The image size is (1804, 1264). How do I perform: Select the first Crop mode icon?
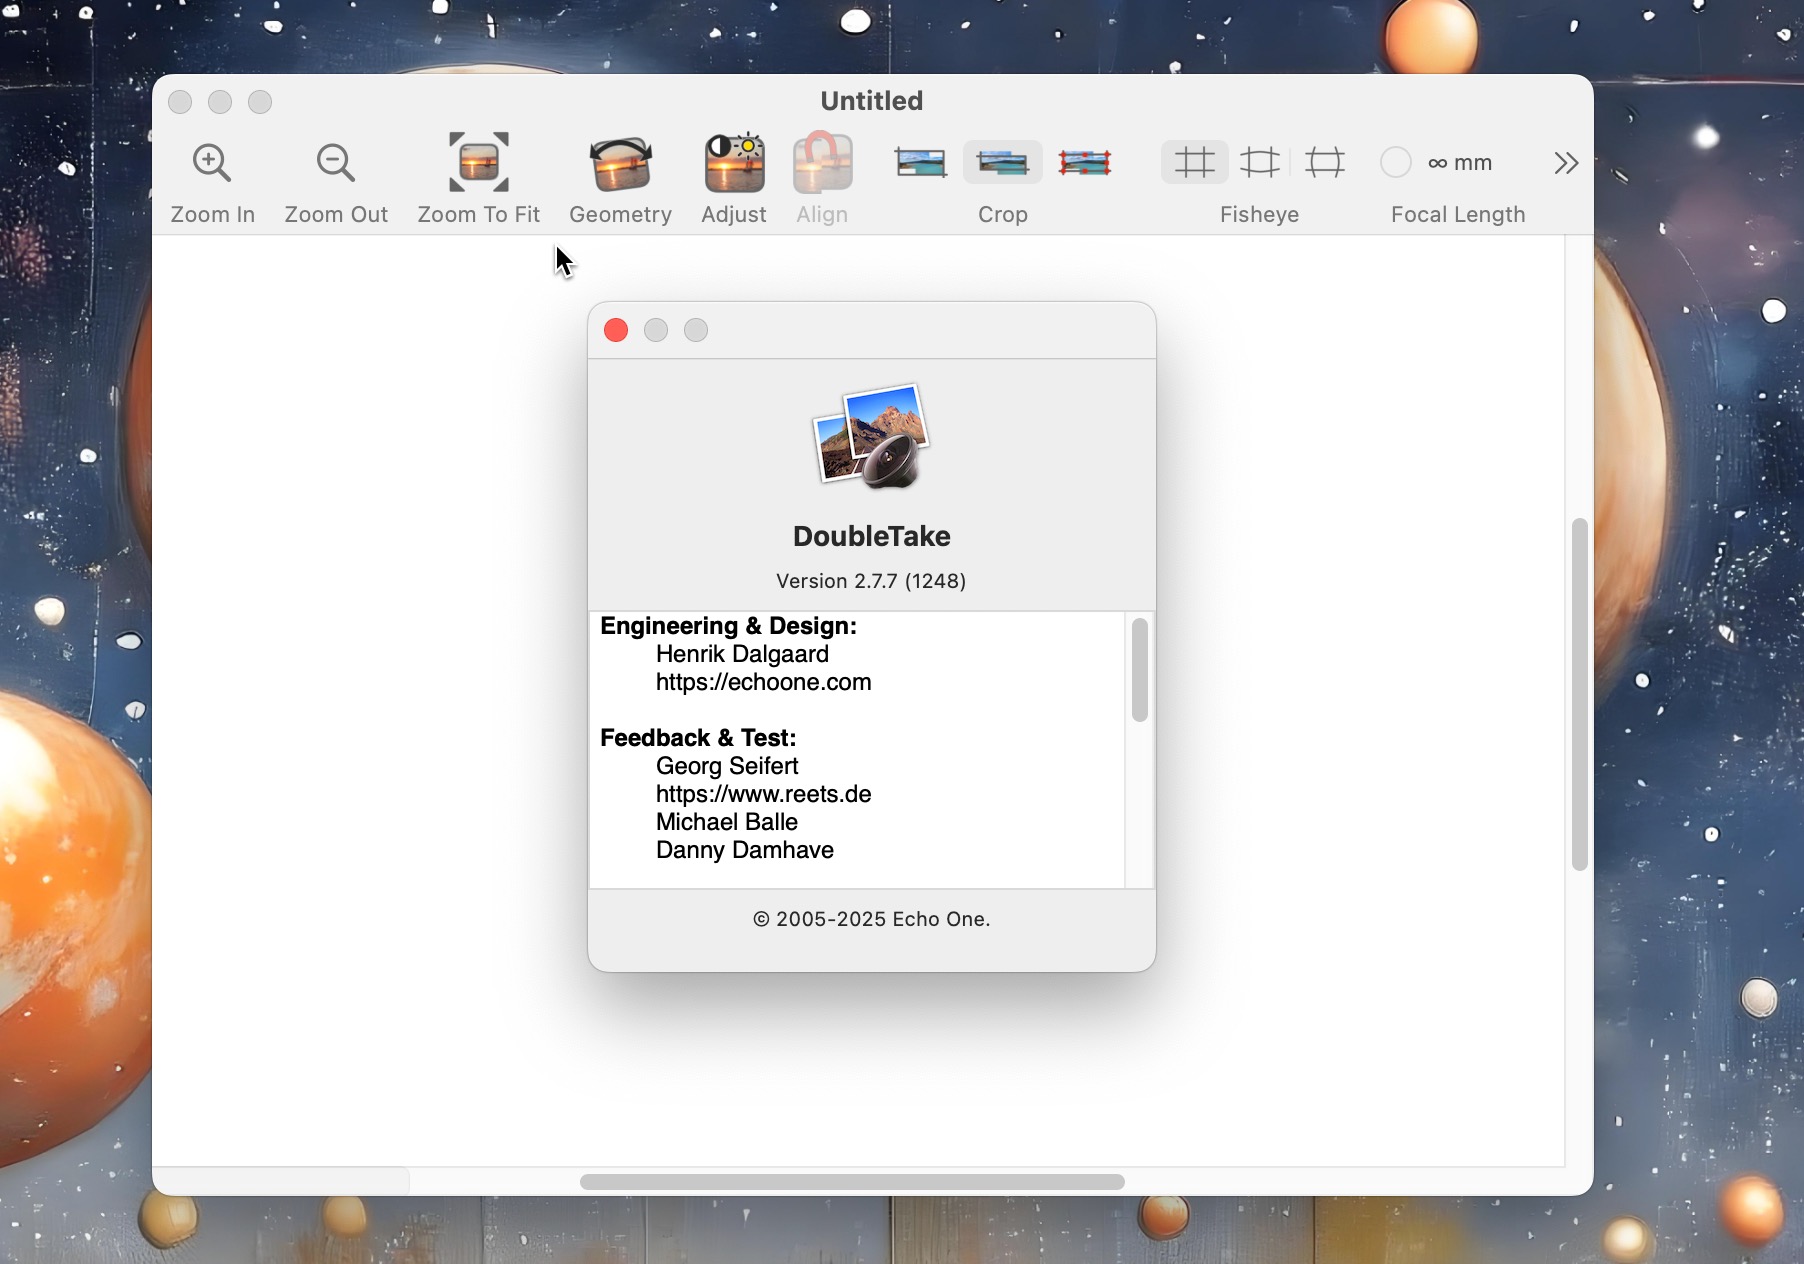tap(921, 162)
